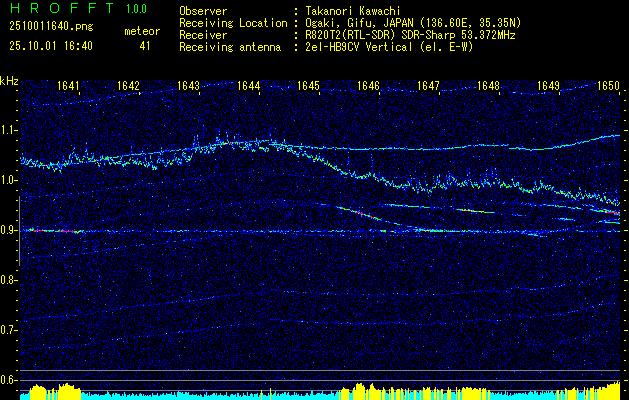Click the 1650 time marker

608,86
